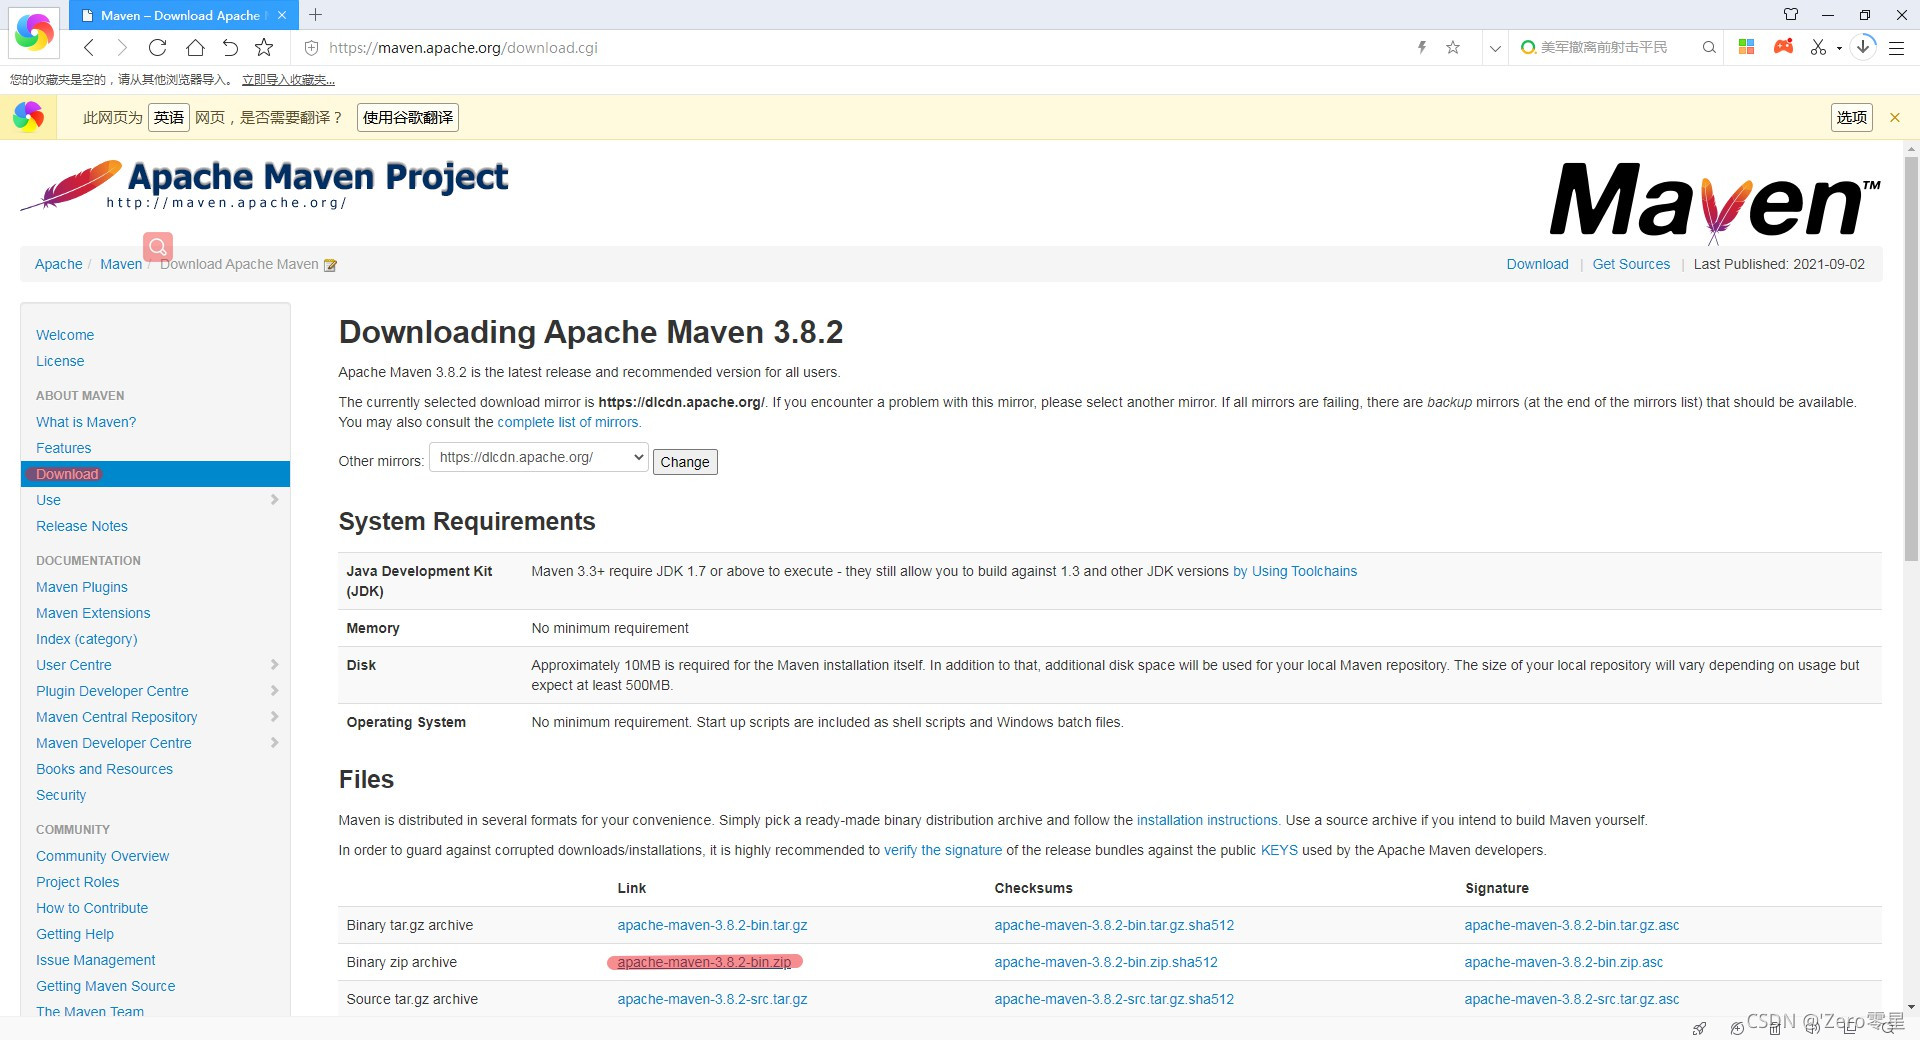Click the top-right Download link

point(1537,264)
